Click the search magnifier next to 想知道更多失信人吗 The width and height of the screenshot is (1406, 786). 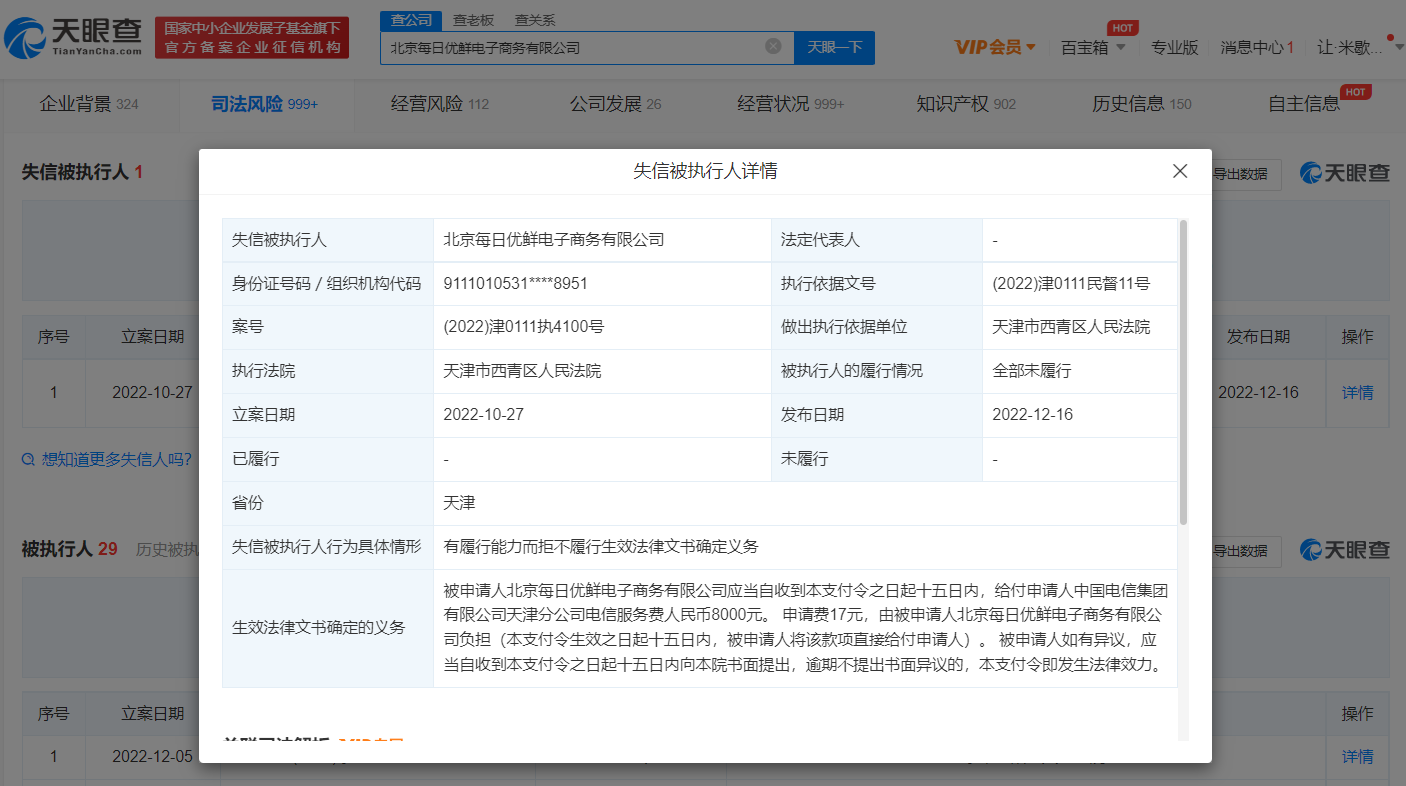(x=28, y=460)
